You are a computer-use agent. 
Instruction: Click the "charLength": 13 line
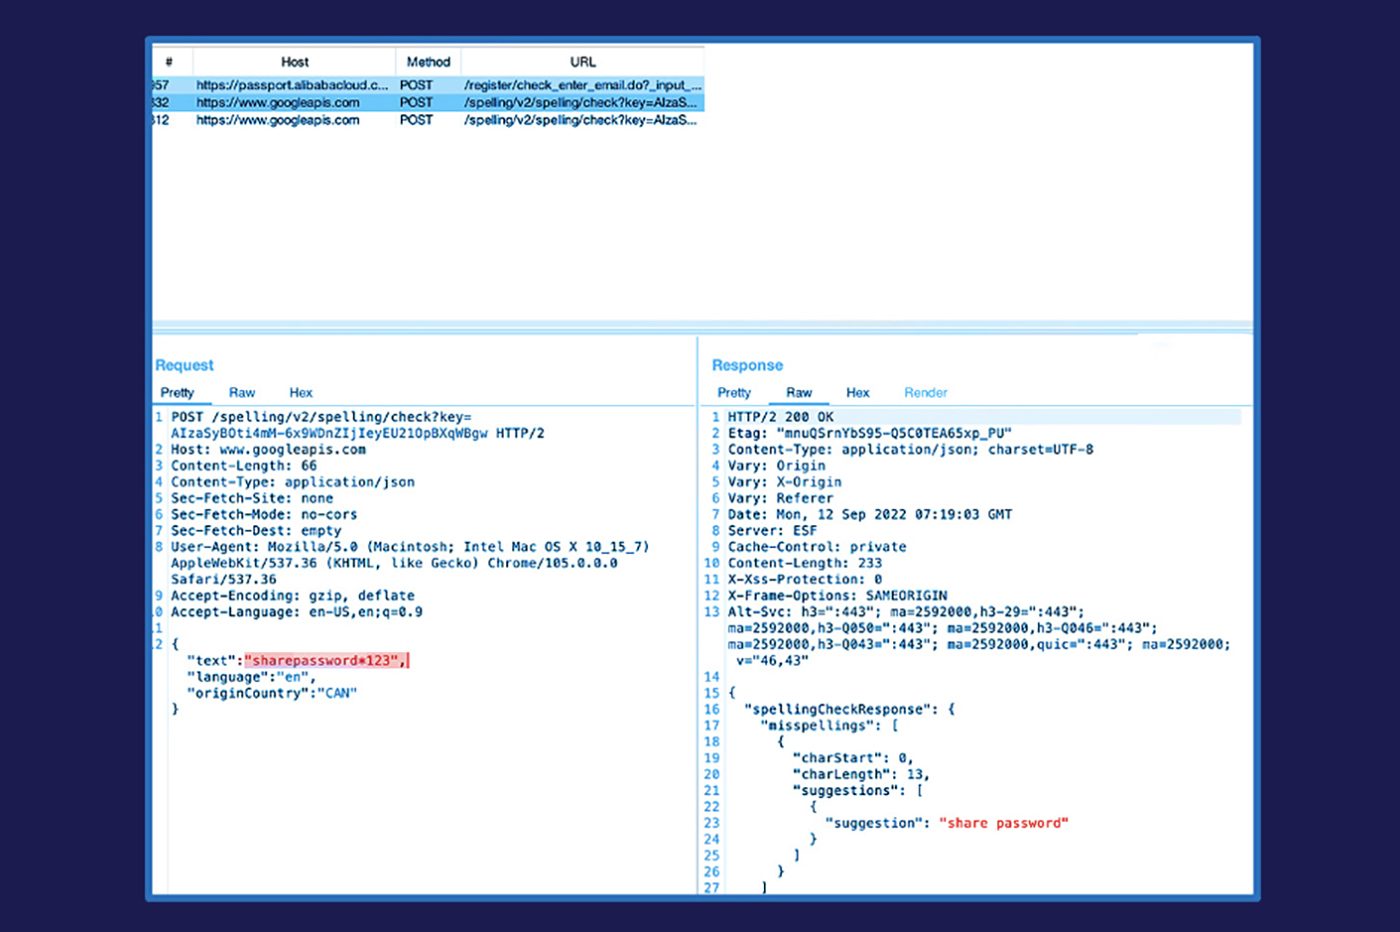click(x=861, y=774)
